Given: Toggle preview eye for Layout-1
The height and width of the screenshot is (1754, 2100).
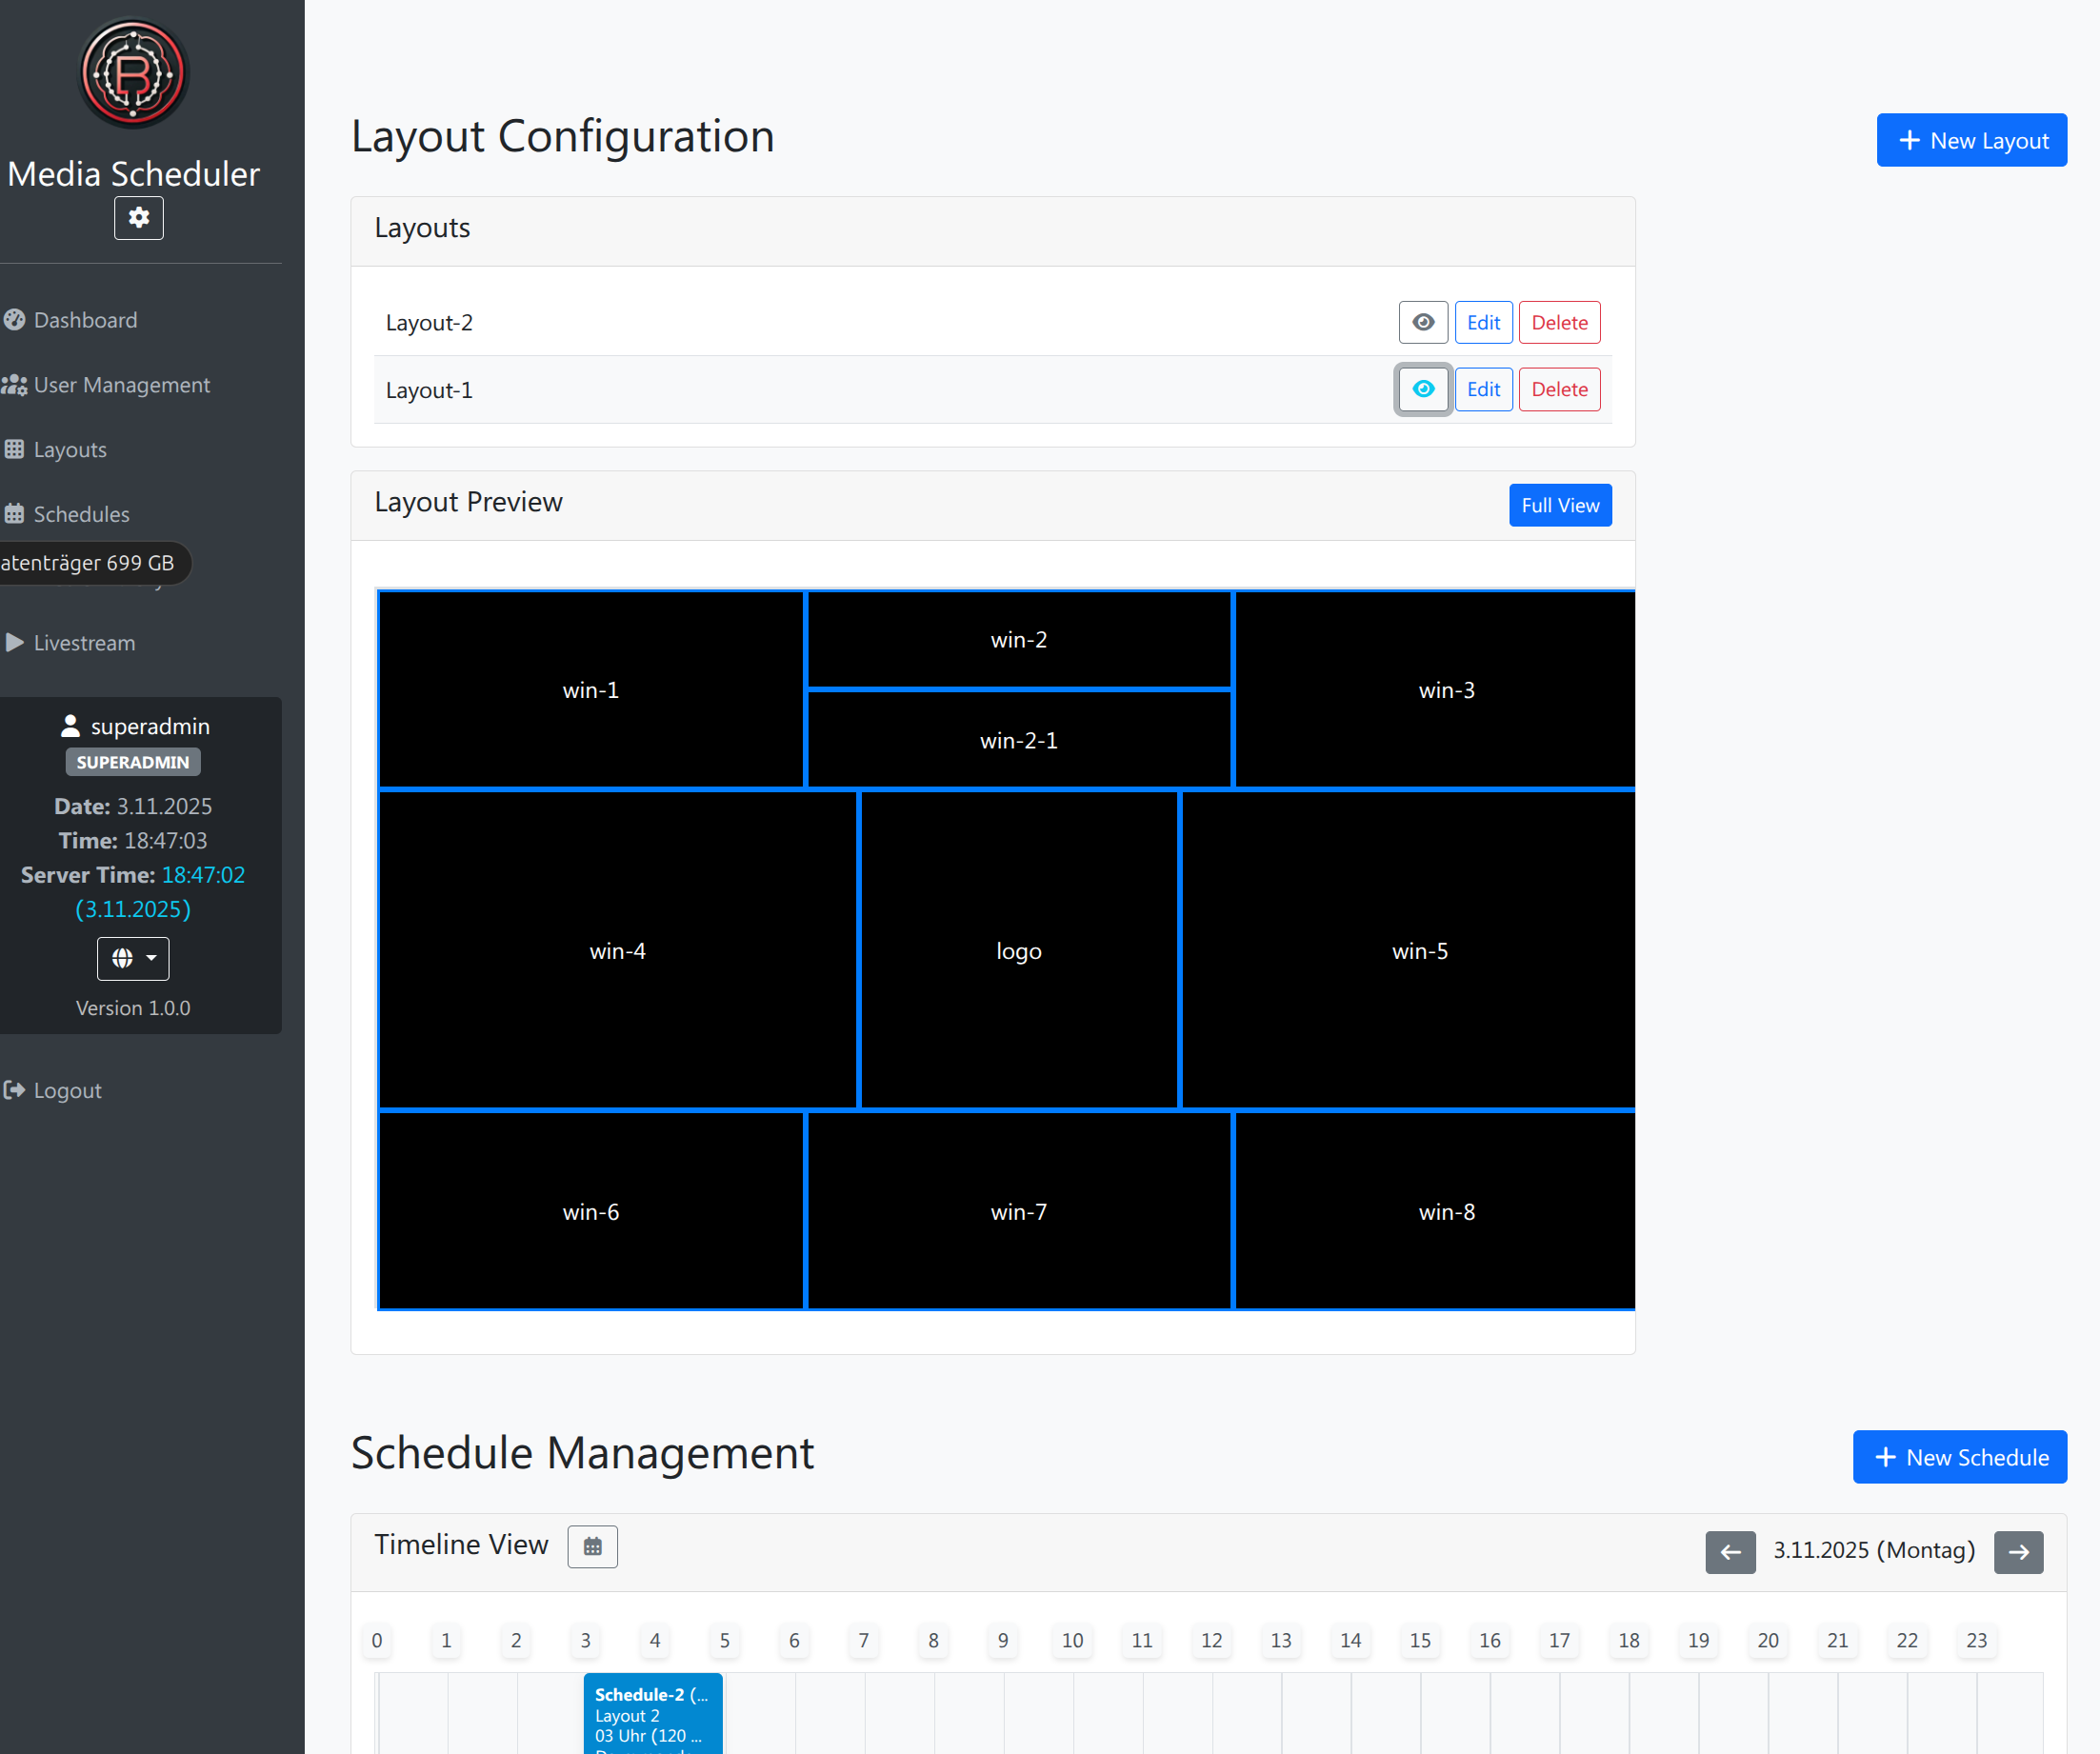Looking at the screenshot, I should [1422, 389].
